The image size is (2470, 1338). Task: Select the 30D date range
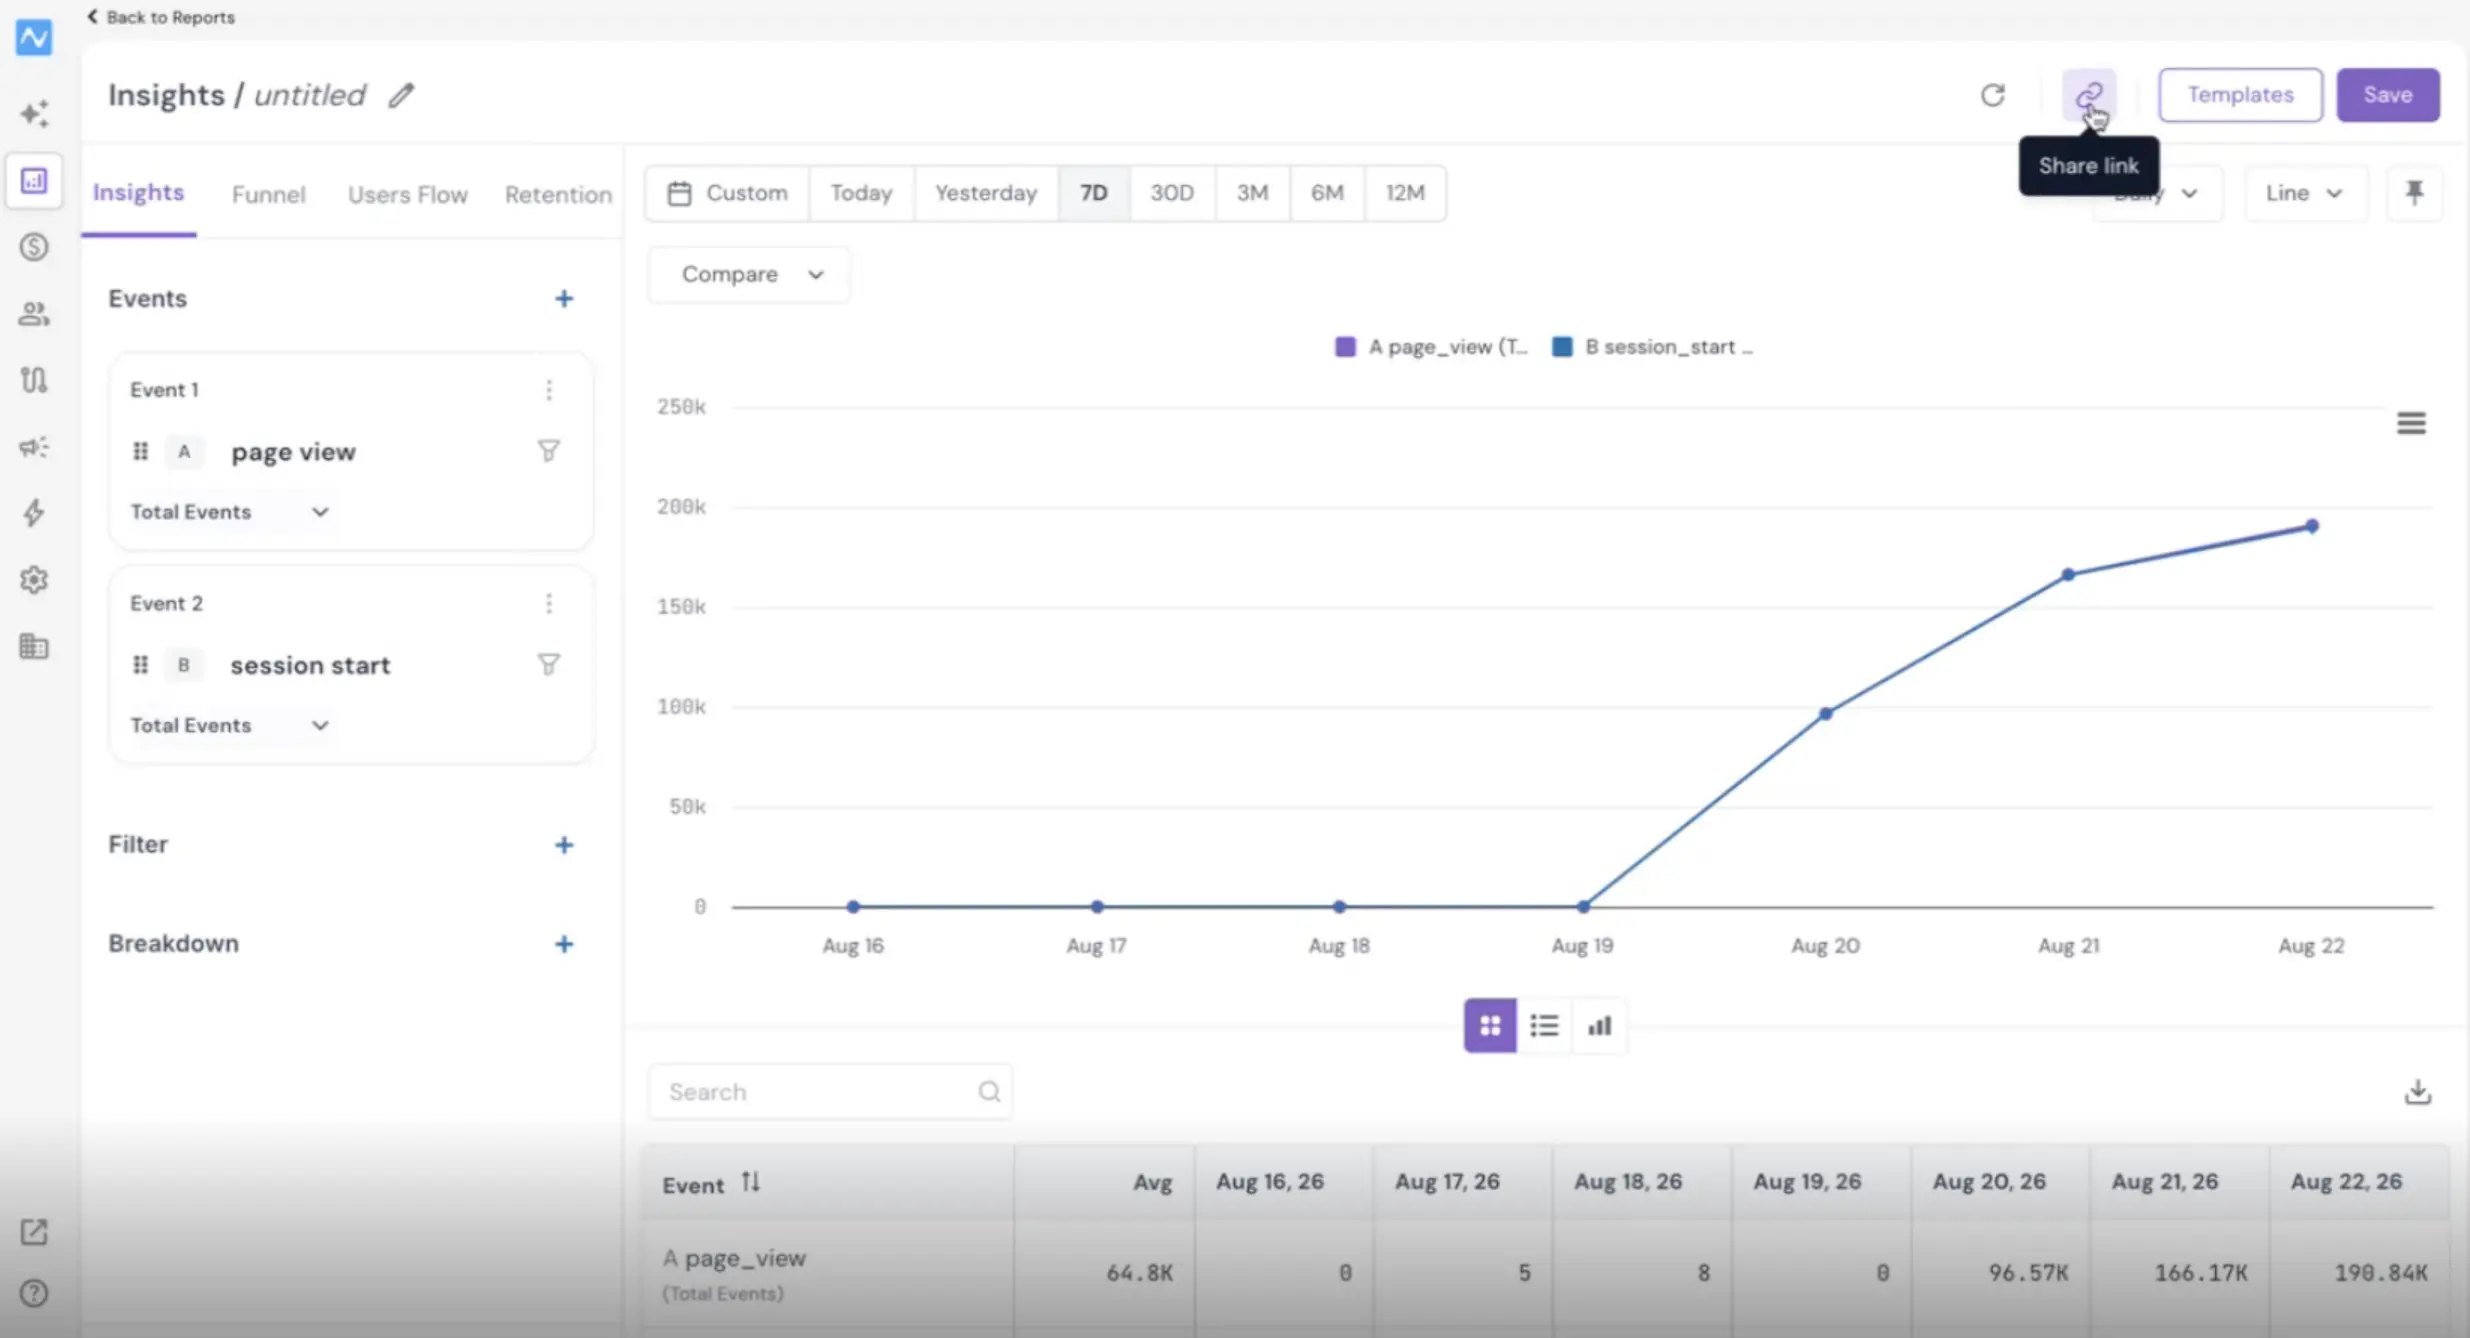1172,193
